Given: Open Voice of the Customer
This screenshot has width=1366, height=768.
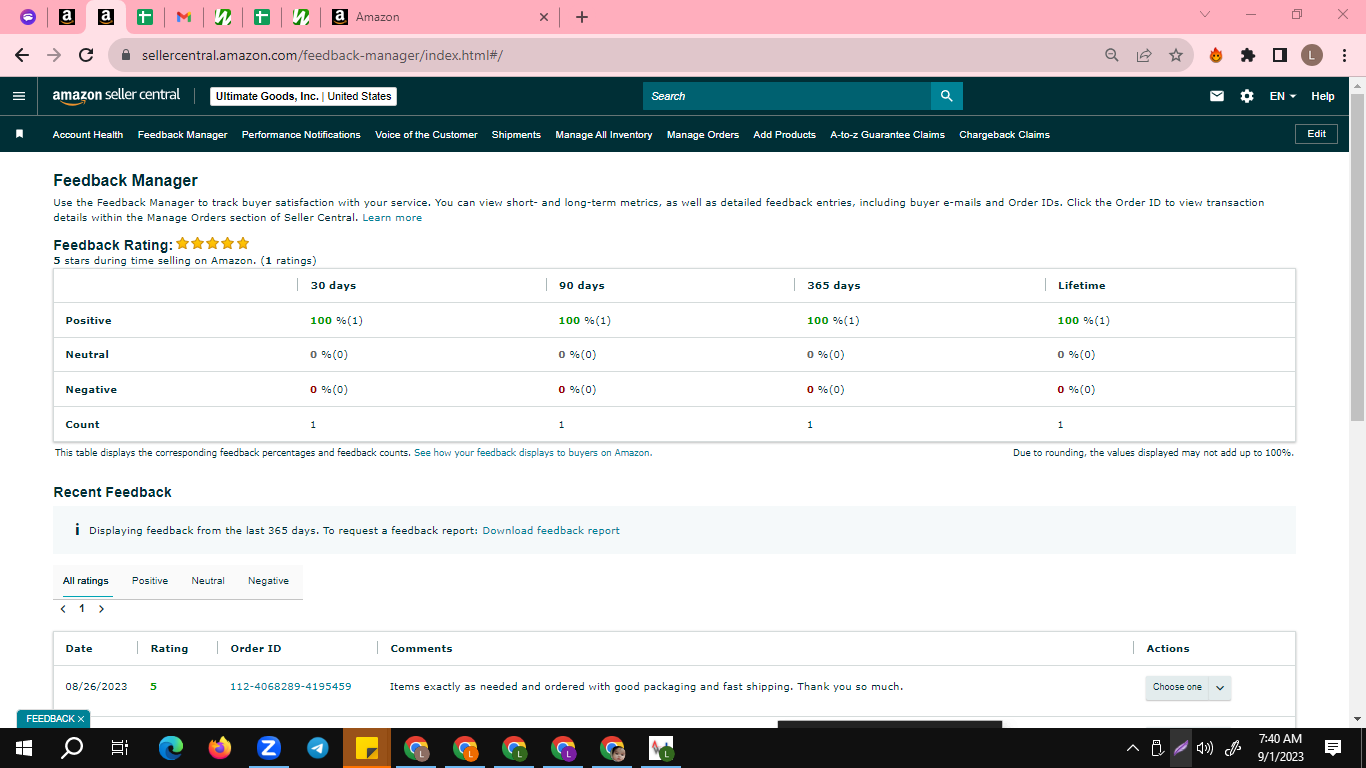Looking at the screenshot, I should click(x=426, y=134).
